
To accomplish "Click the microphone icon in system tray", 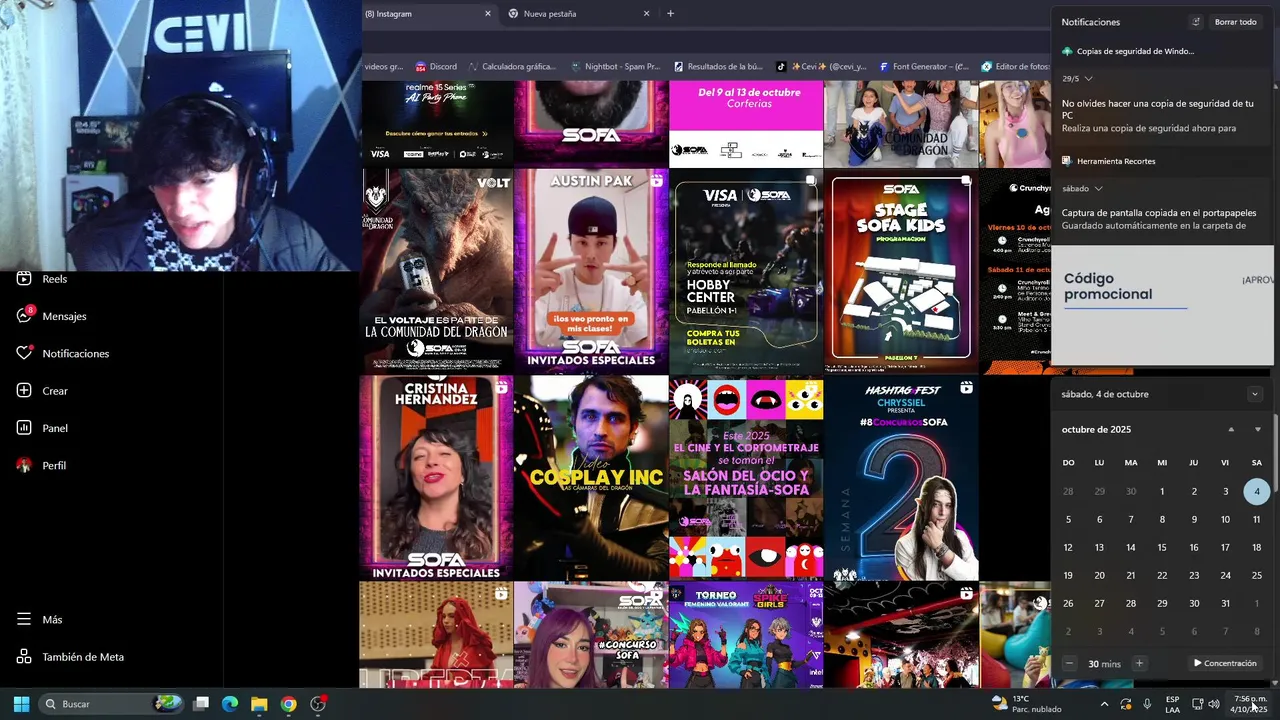I will click(1147, 704).
